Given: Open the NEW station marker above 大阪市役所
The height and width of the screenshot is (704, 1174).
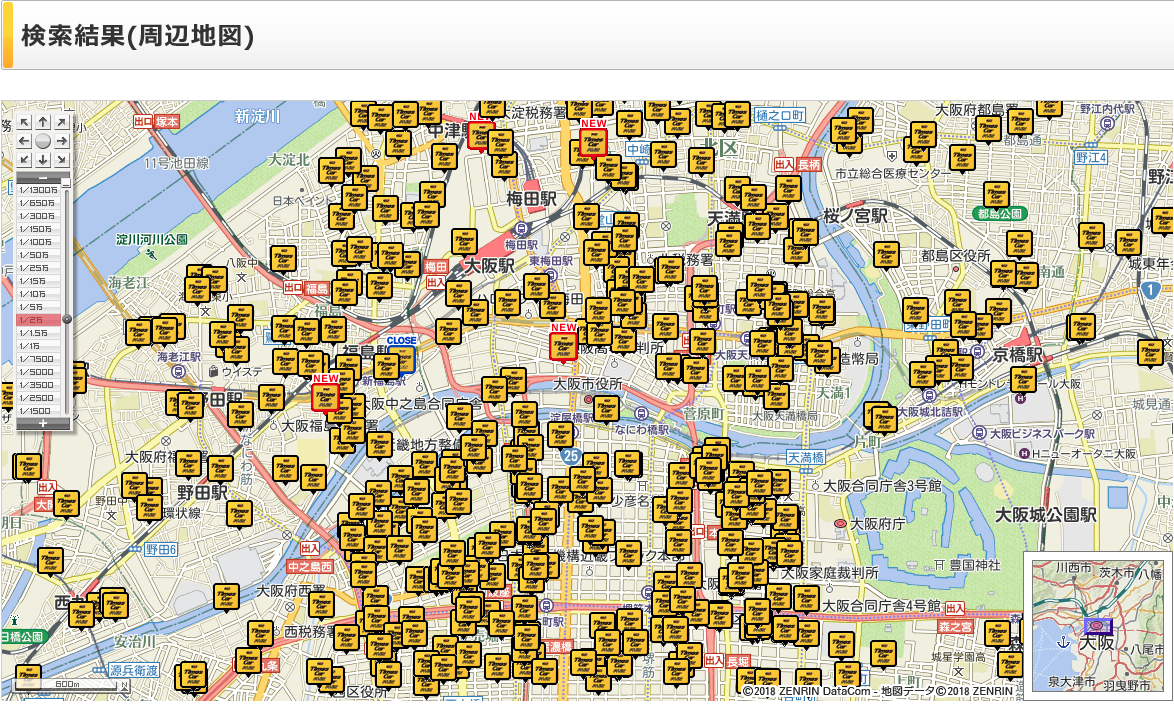Looking at the screenshot, I should click(564, 347).
